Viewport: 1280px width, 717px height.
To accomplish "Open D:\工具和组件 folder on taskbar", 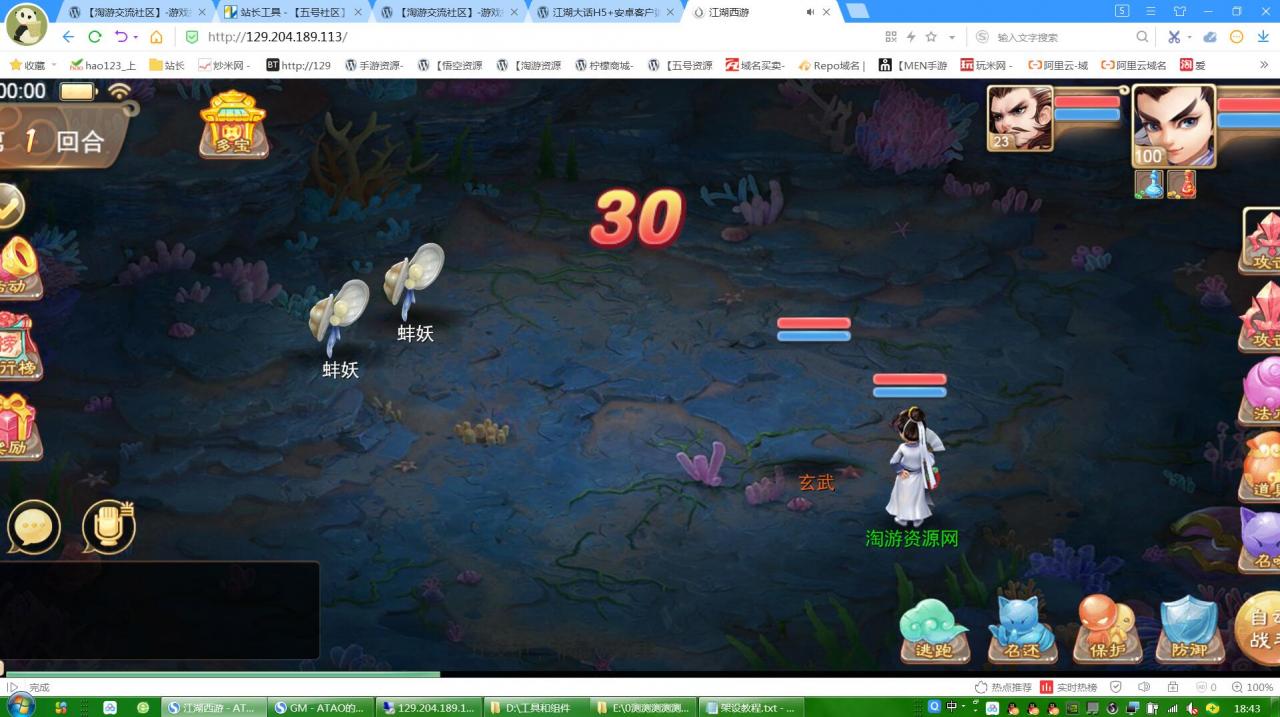I will [536, 707].
